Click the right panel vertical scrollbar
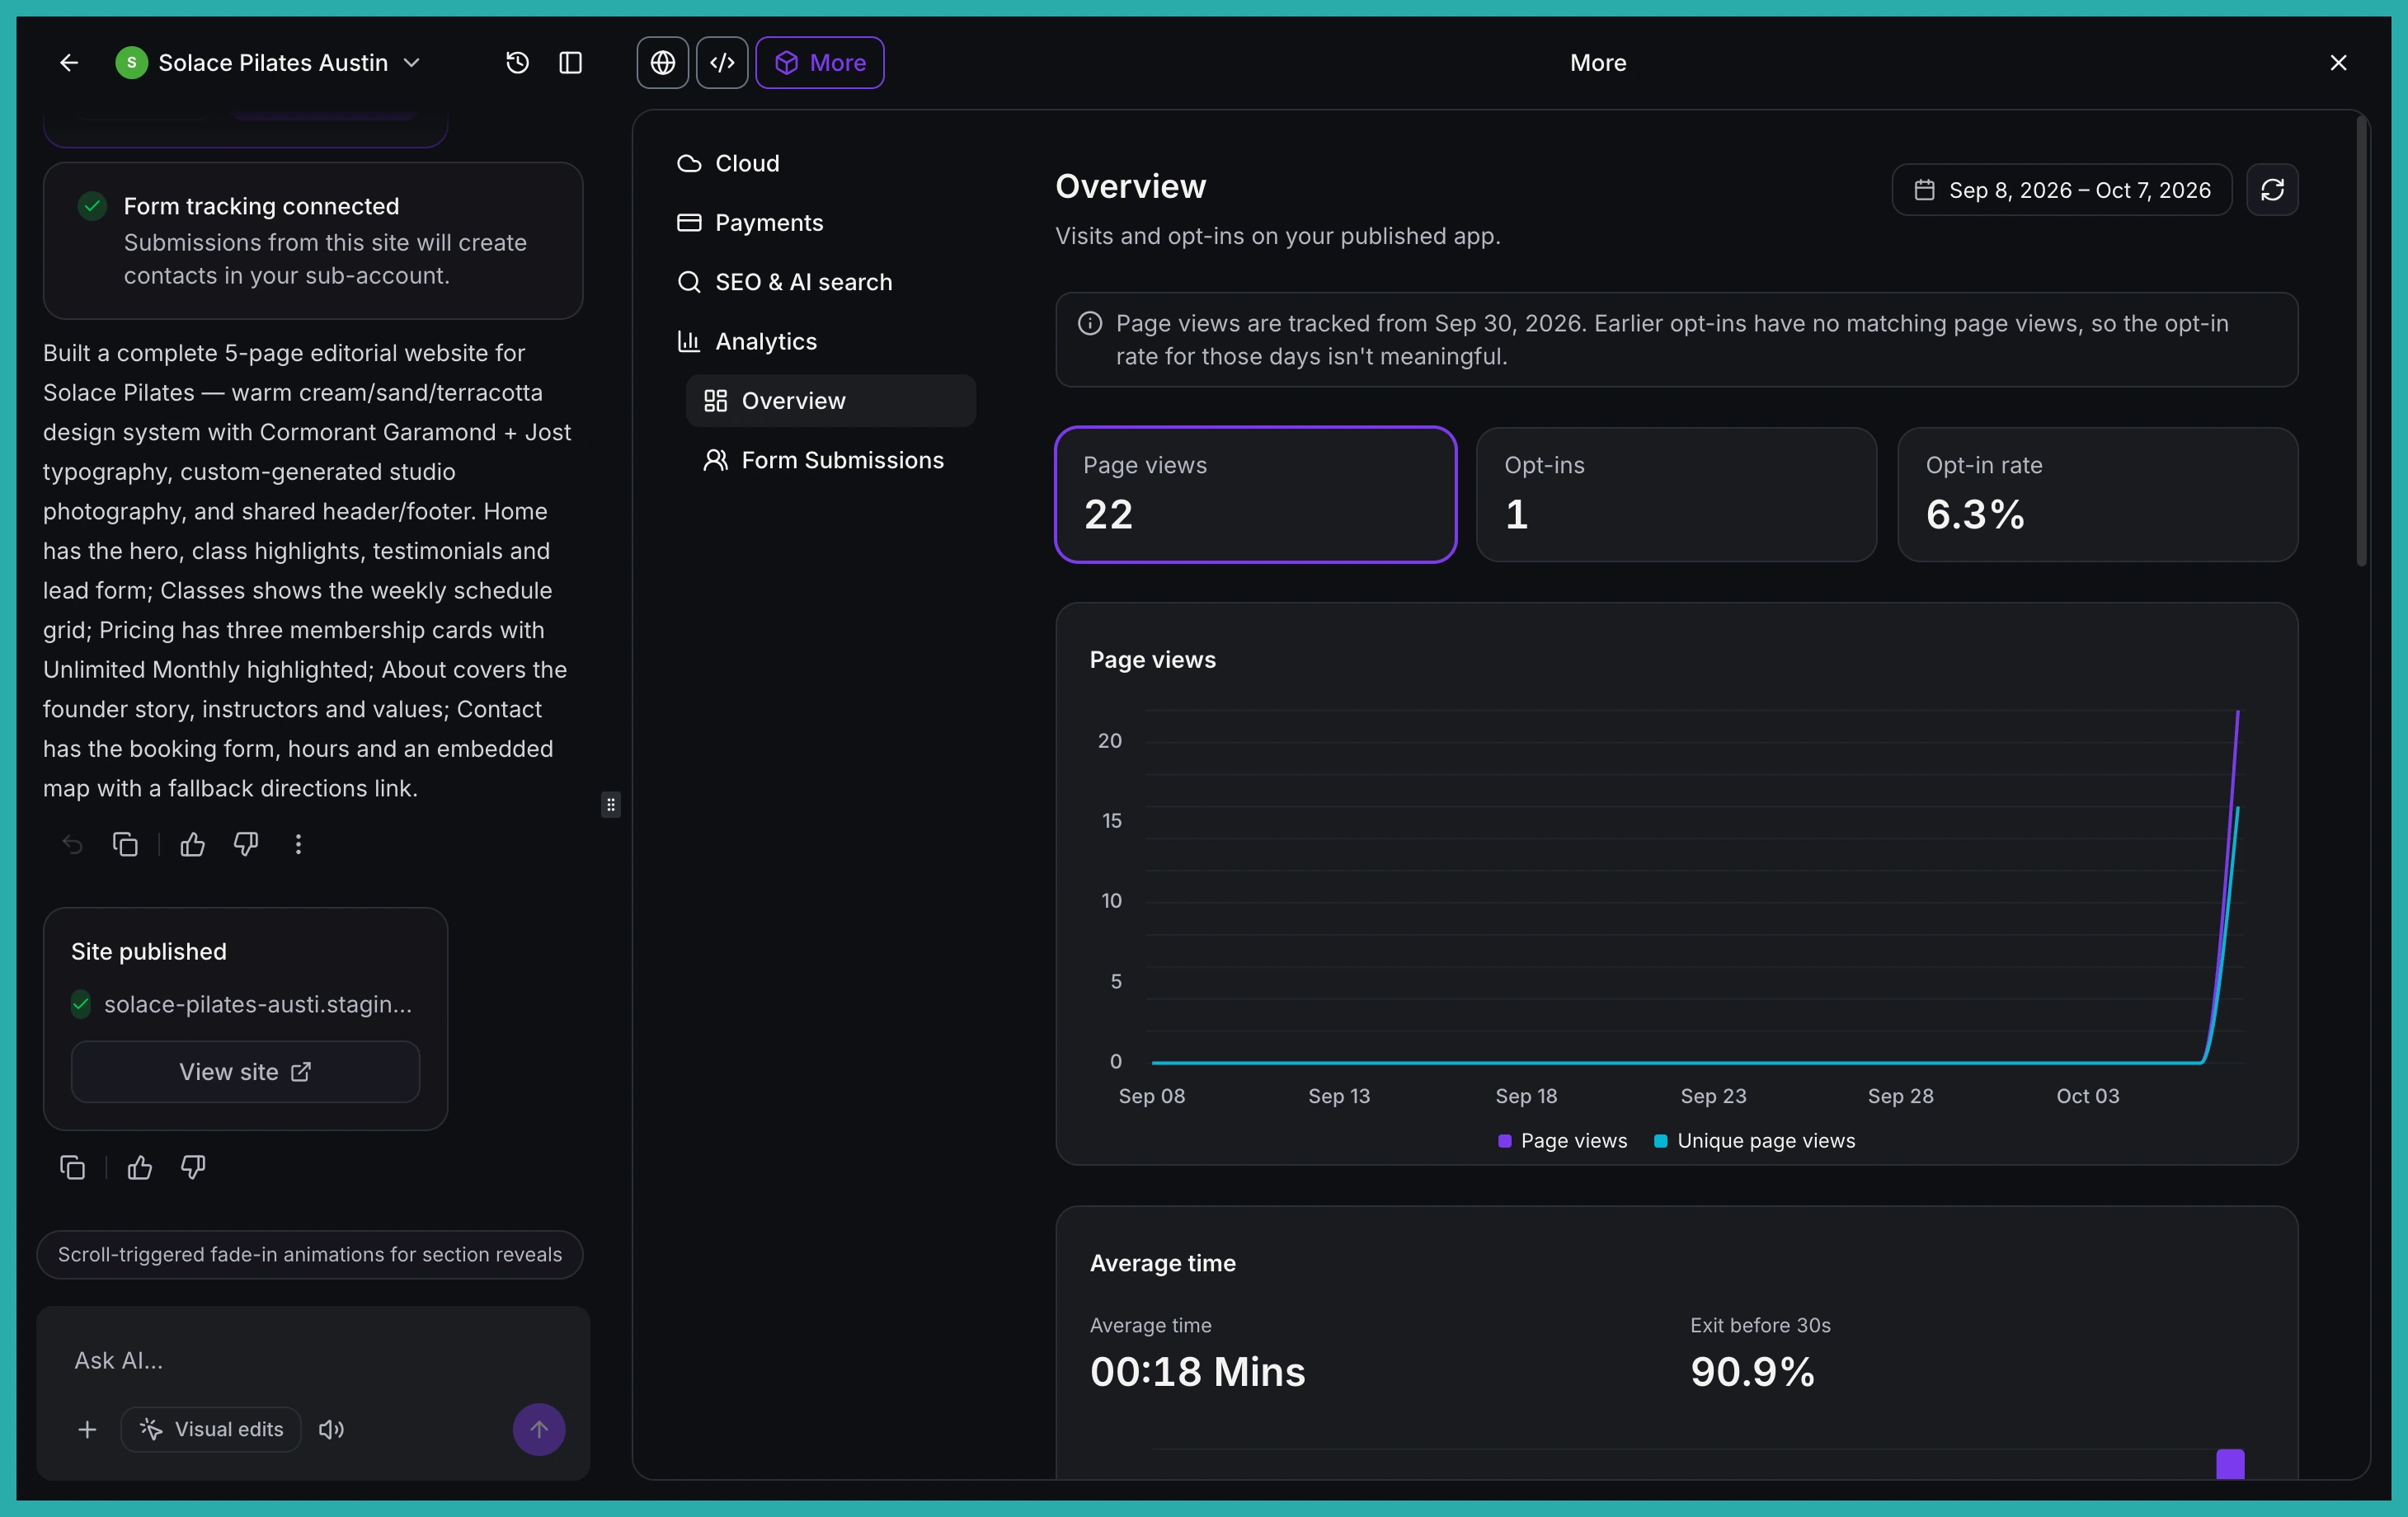Screen dimensions: 2408x1517 2362,341
